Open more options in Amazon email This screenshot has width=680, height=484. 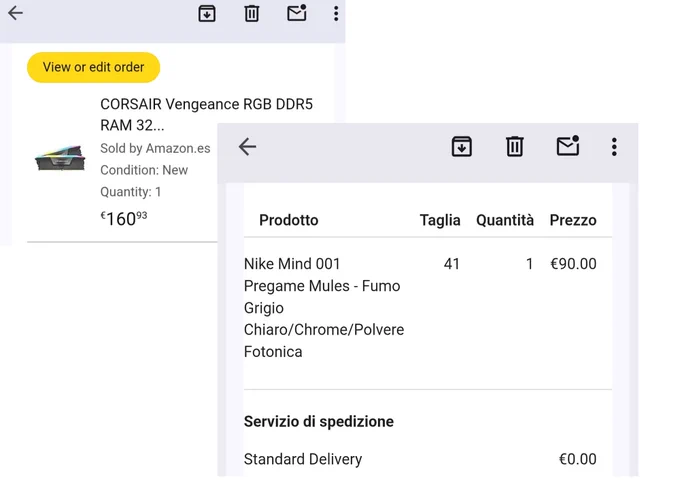[336, 13]
